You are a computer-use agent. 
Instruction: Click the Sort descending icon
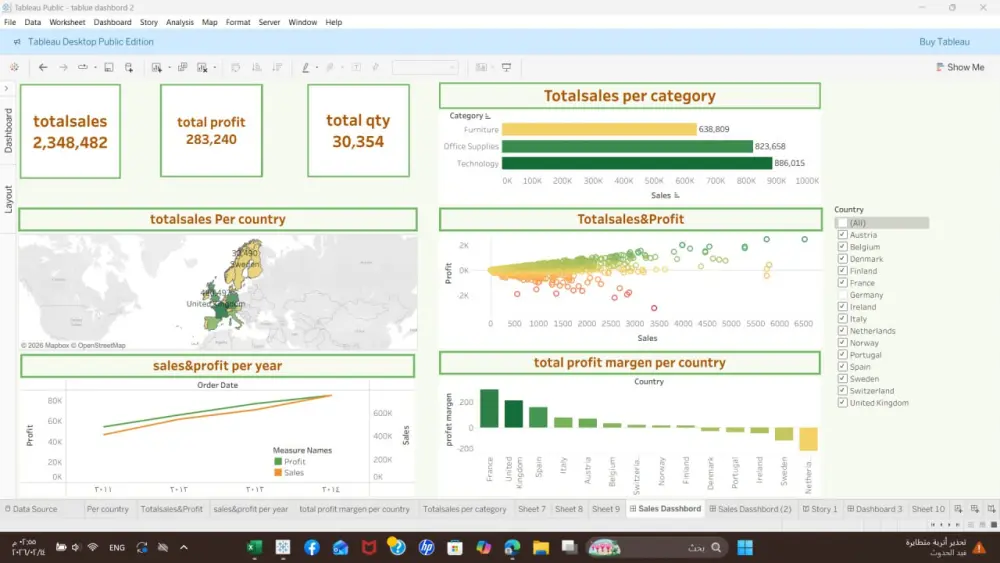pyautogui.click(x=277, y=67)
